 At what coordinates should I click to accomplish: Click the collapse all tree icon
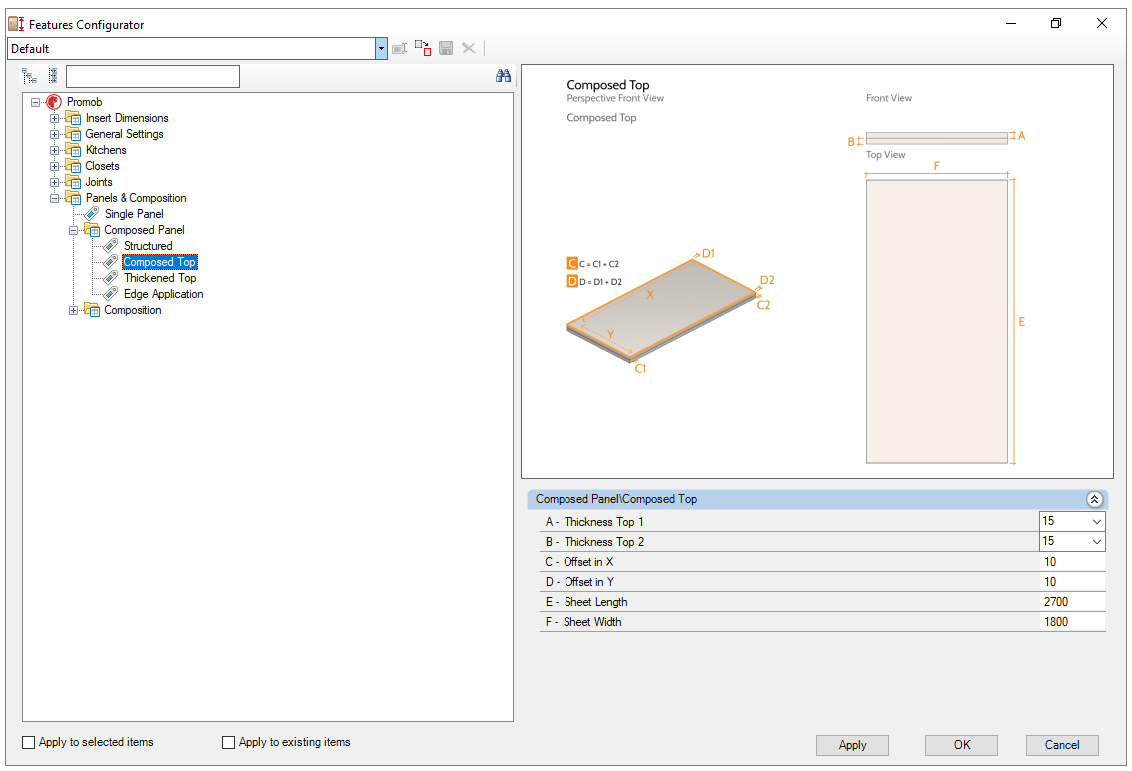coord(52,76)
